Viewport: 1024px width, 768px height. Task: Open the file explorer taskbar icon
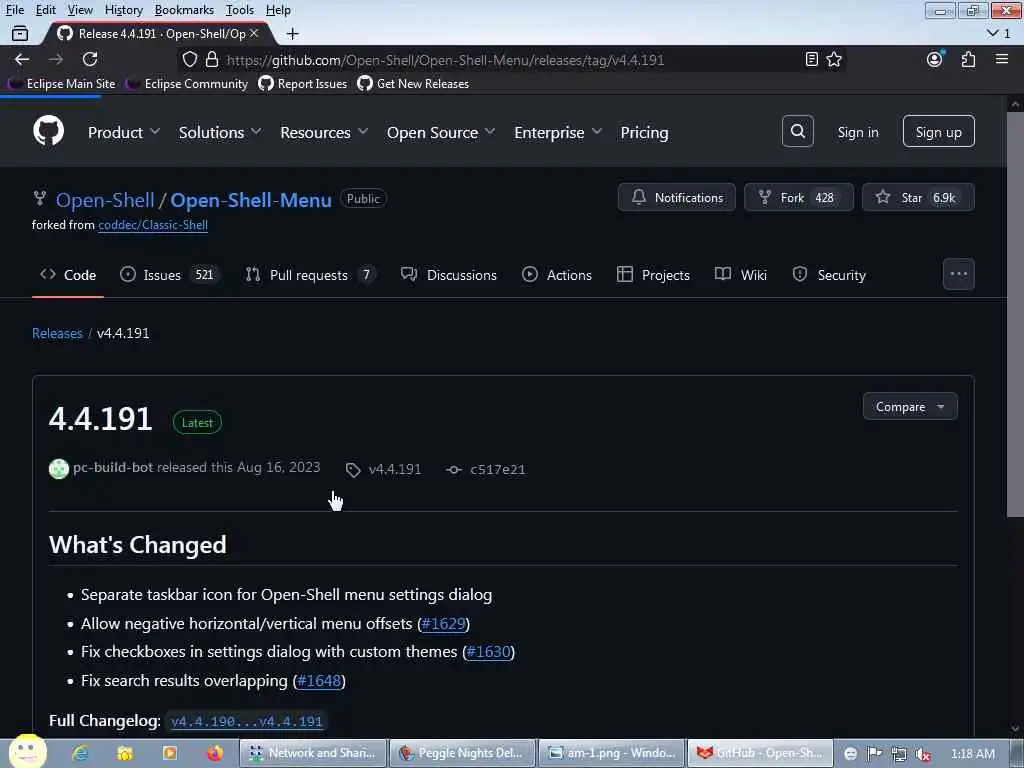coord(125,753)
